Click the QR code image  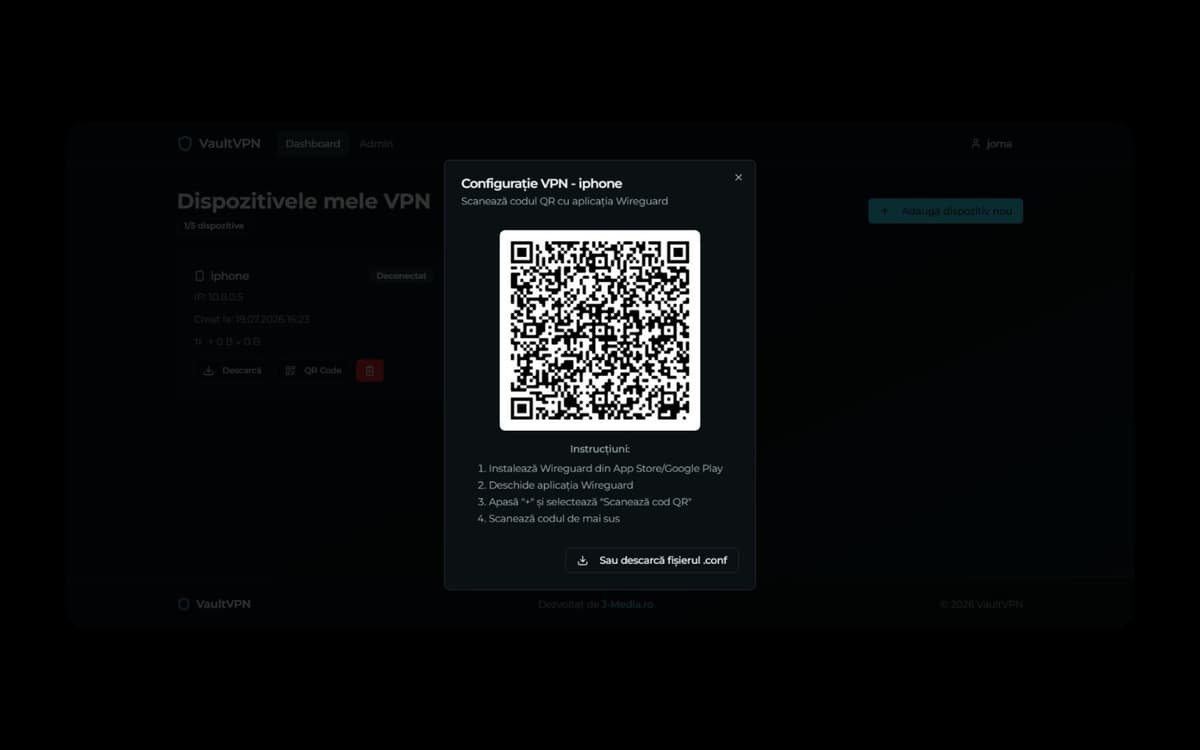click(x=600, y=330)
